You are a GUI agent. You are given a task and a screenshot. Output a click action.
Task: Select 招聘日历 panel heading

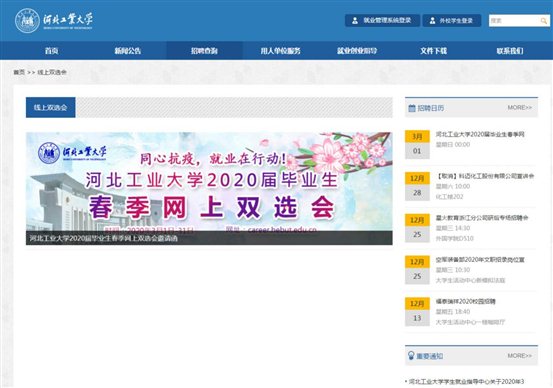(x=431, y=108)
